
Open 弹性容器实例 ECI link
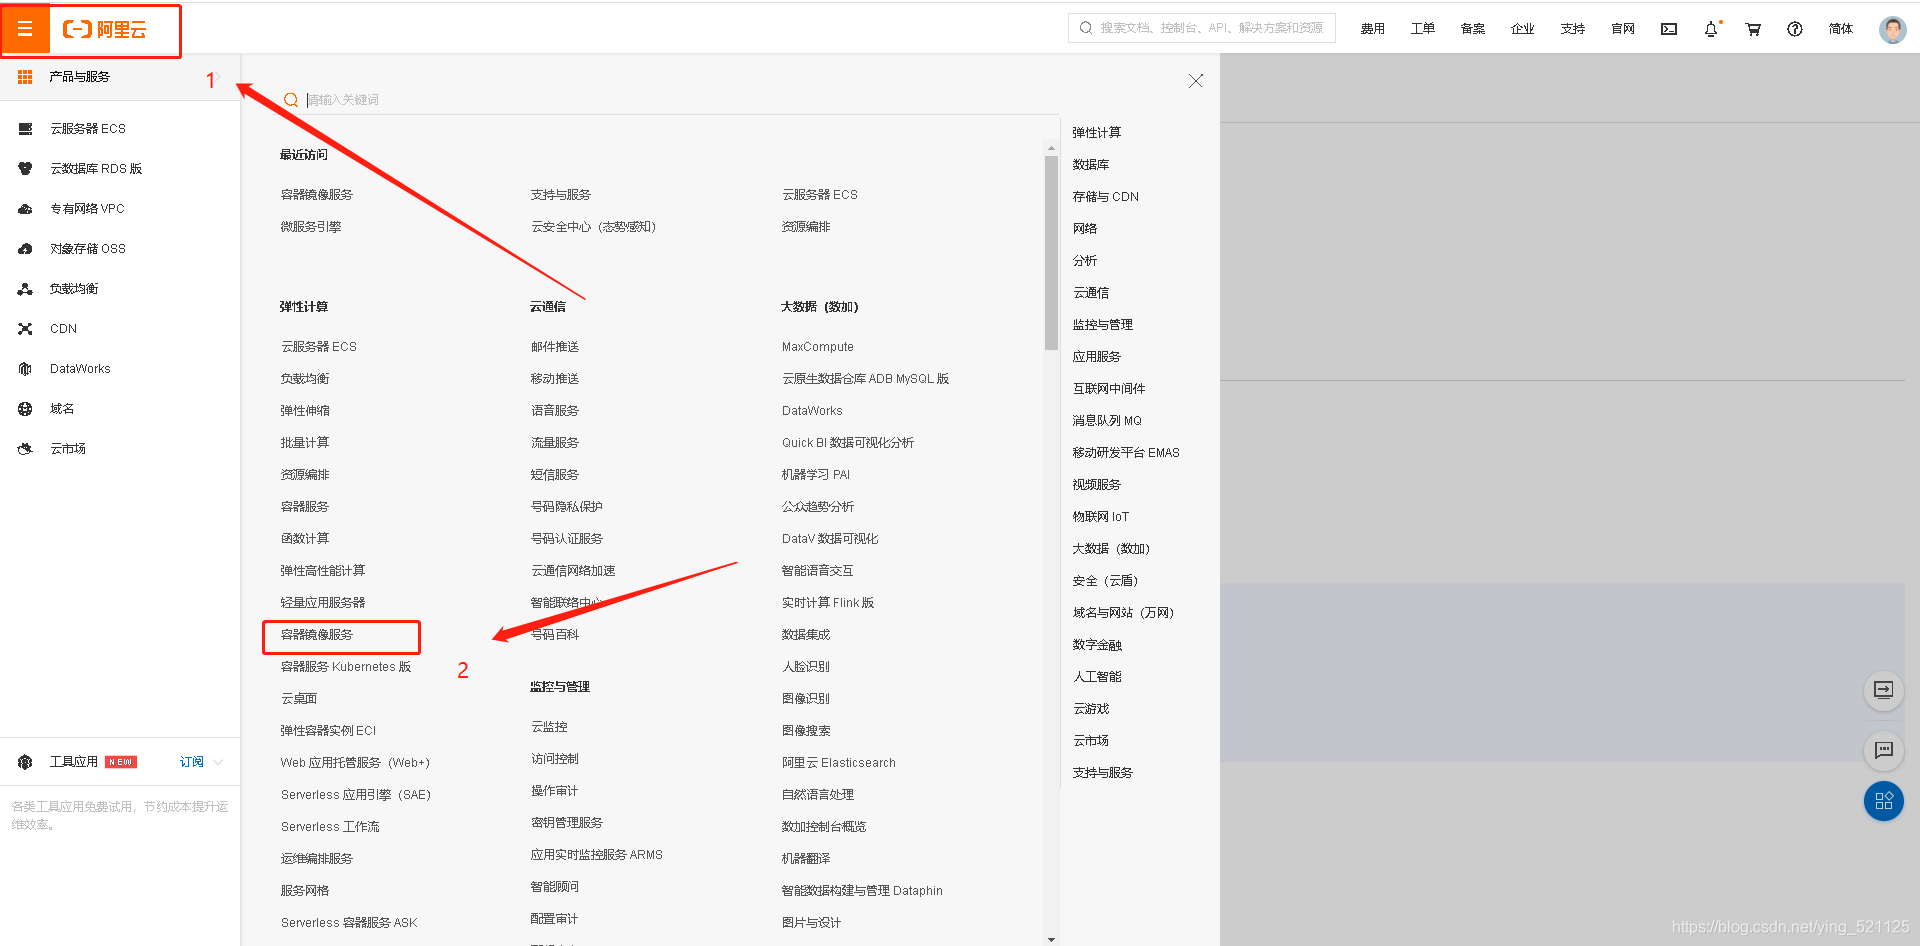click(x=328, y=731)
